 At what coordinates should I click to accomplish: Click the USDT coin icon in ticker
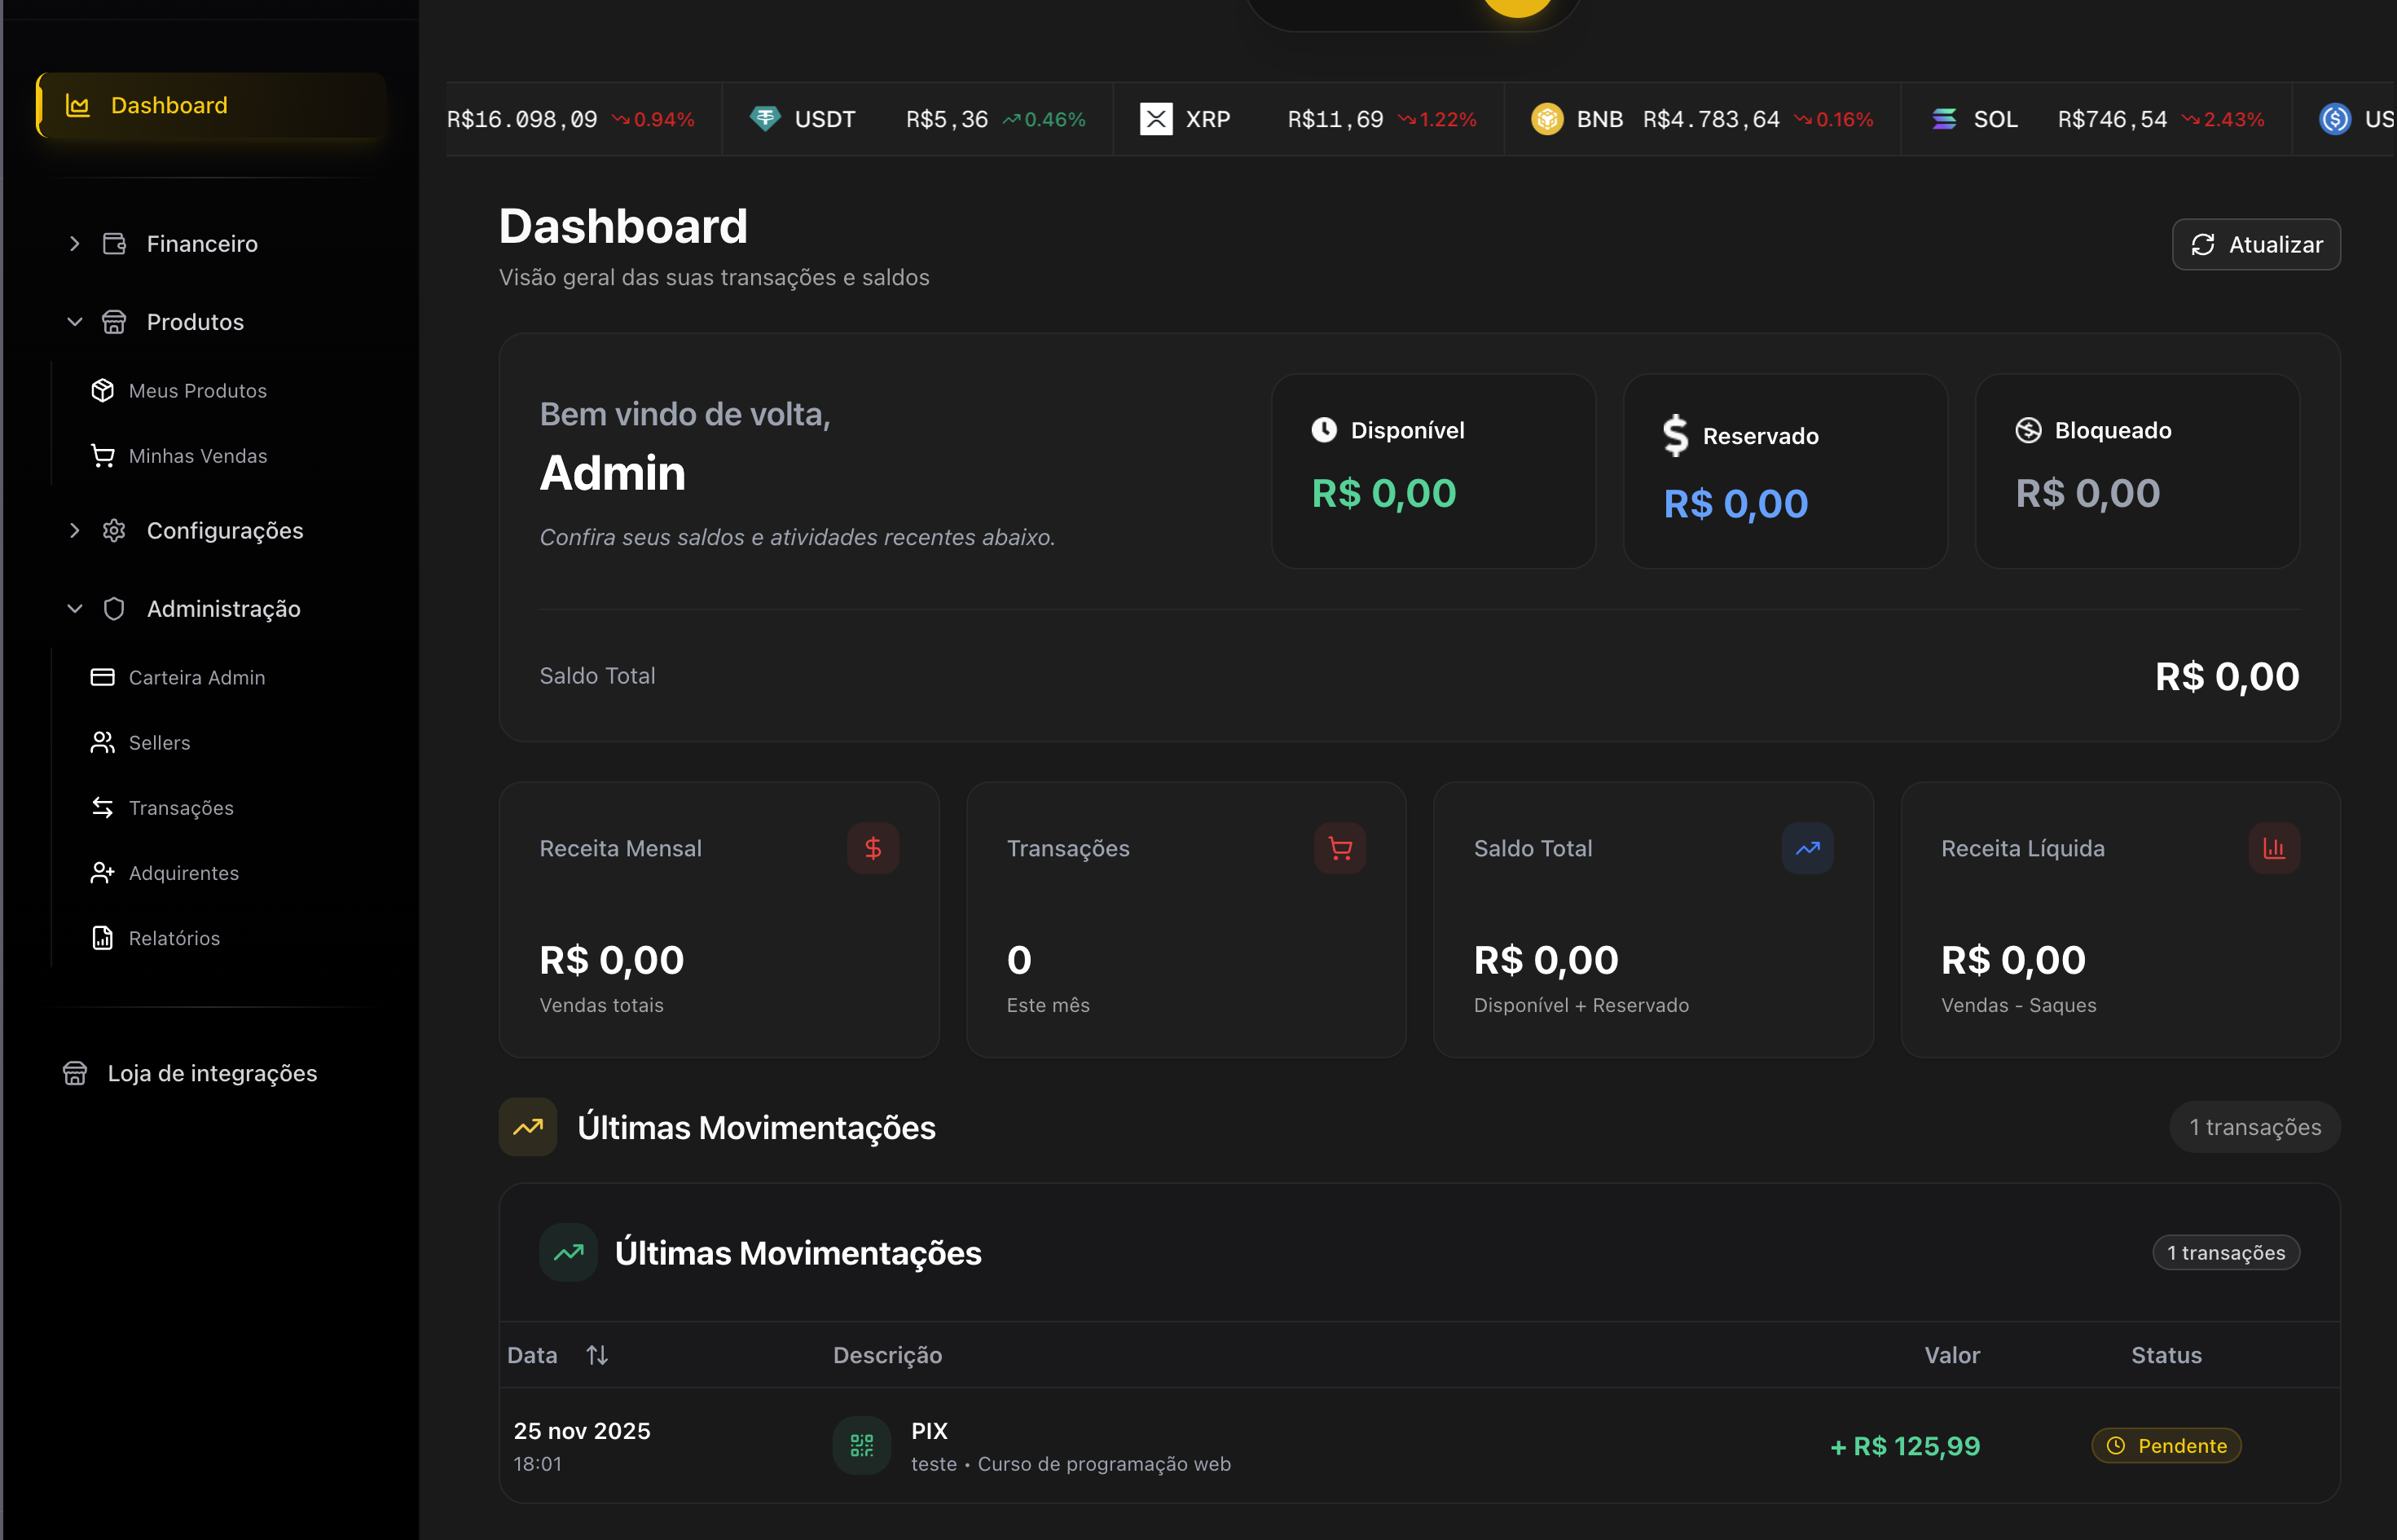765,119
